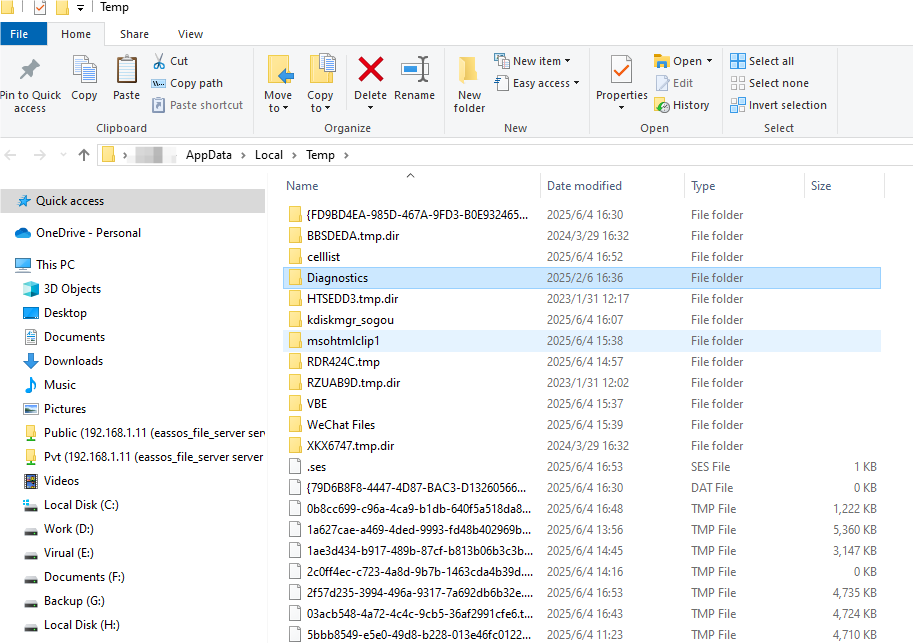Open Properties with the checkmark icon
Screen dimensions: 913x643
tap(621, 72)
